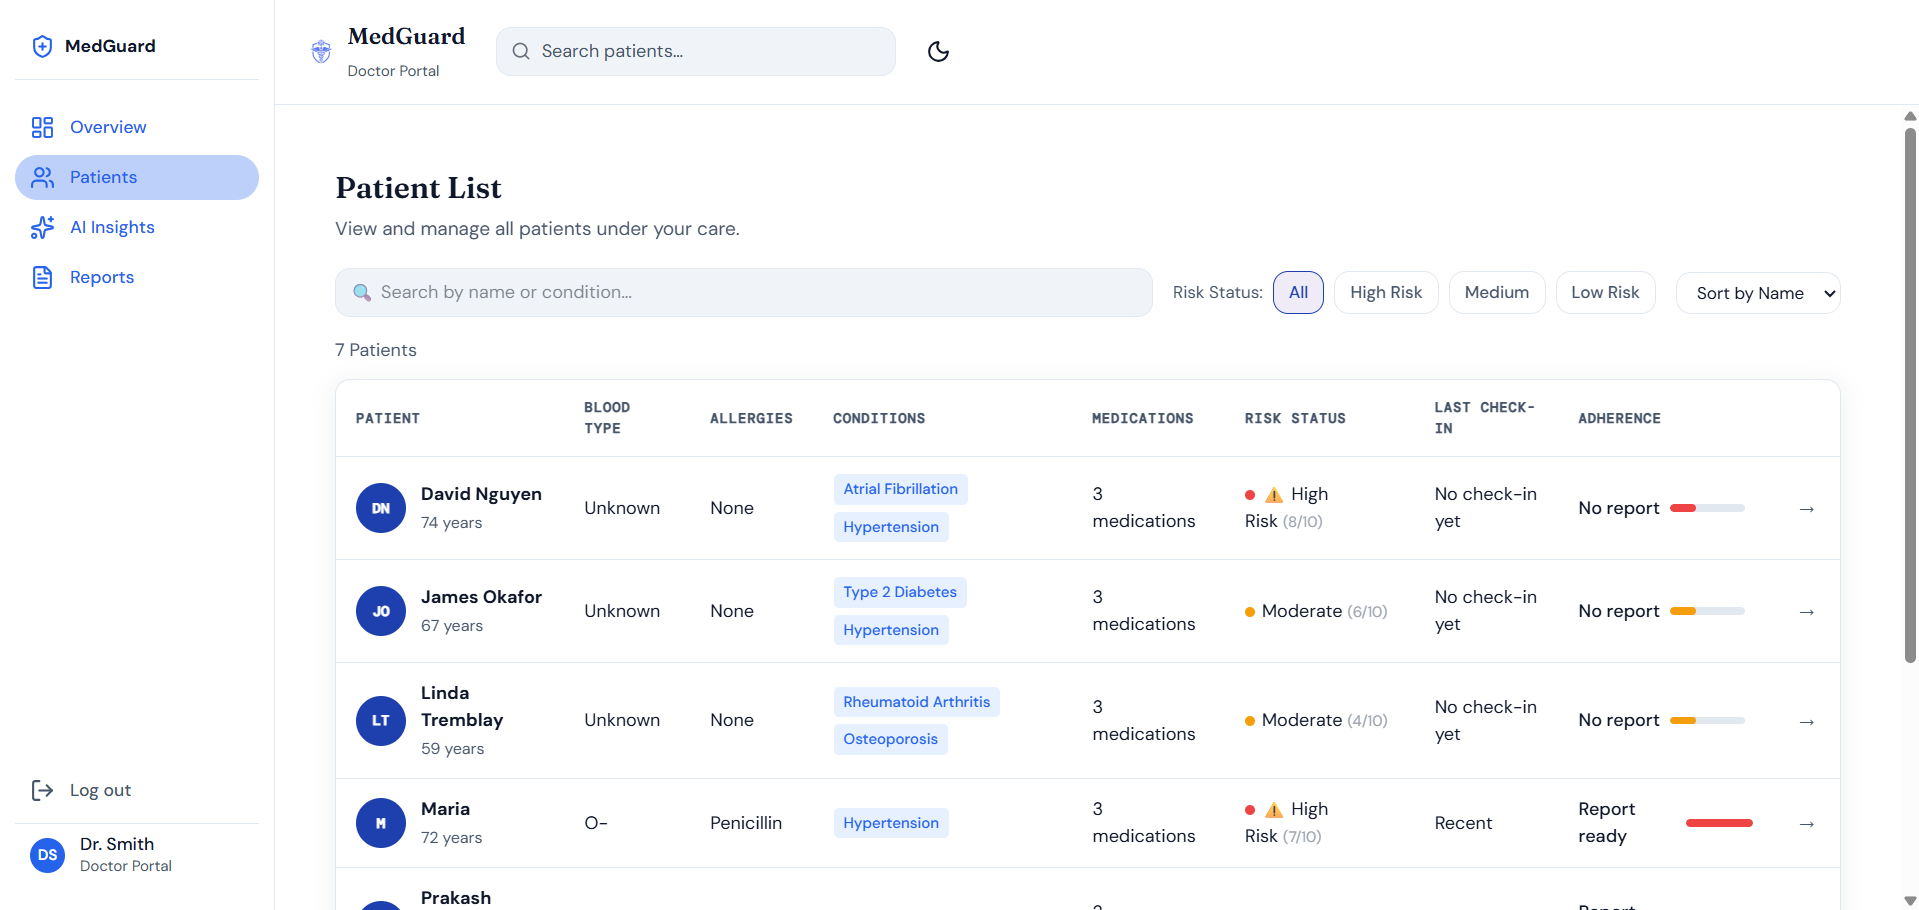The height and width of the screenshot is (910, 1919).
Task: Open James Okafor's row arrow
Action: coord(1806,612)
